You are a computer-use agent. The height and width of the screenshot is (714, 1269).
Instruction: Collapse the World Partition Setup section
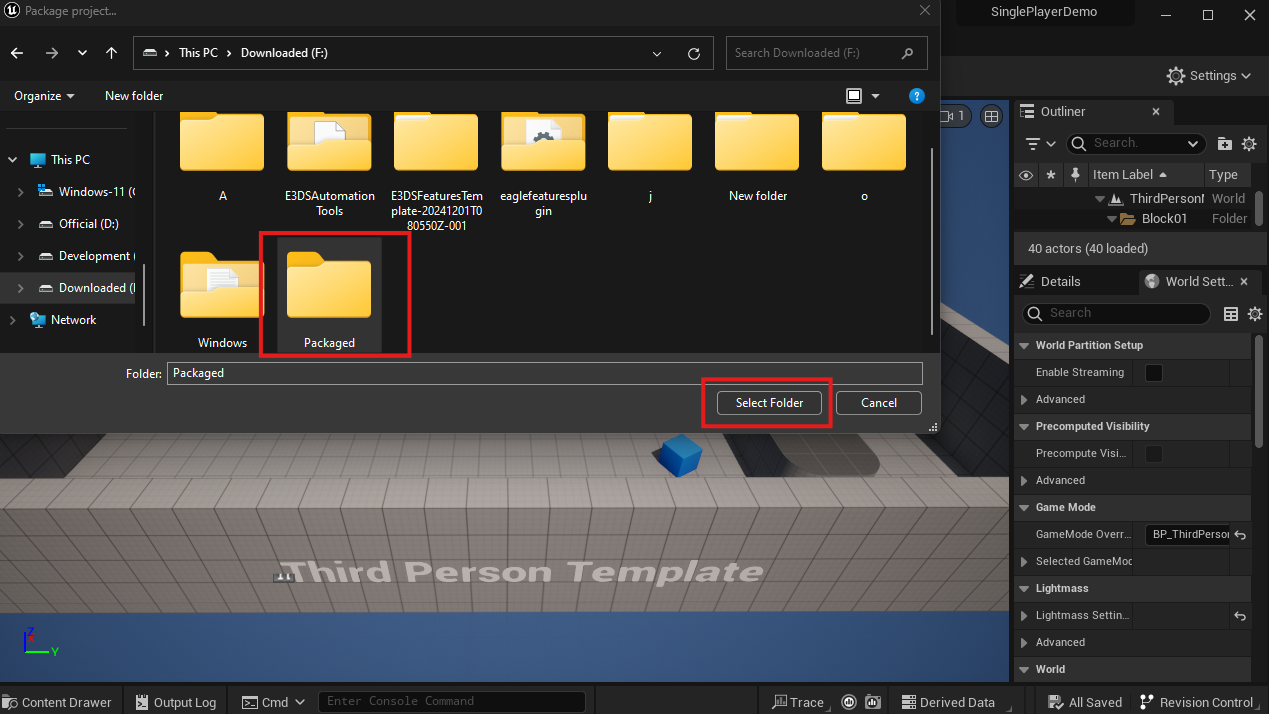tap(1023, 346)
